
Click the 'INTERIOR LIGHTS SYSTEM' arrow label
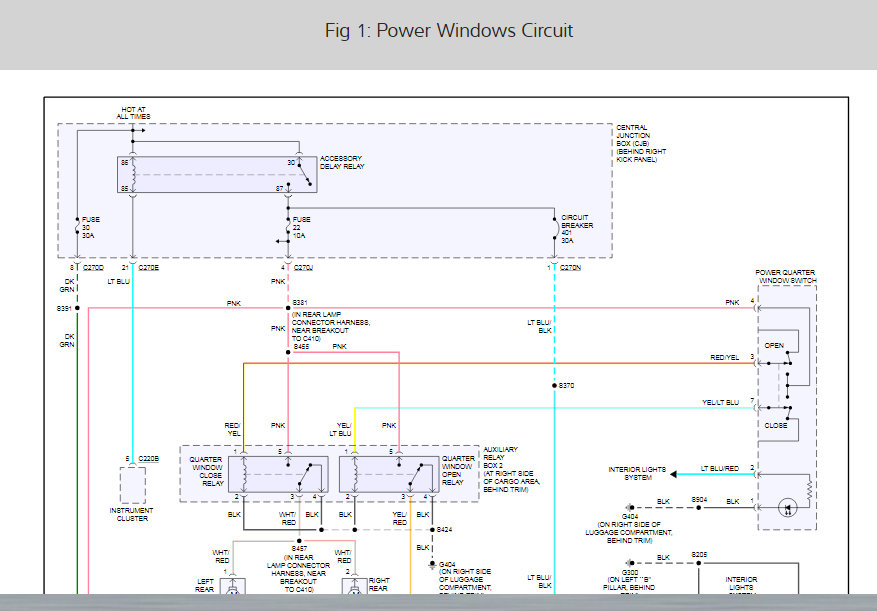(637, 473)
